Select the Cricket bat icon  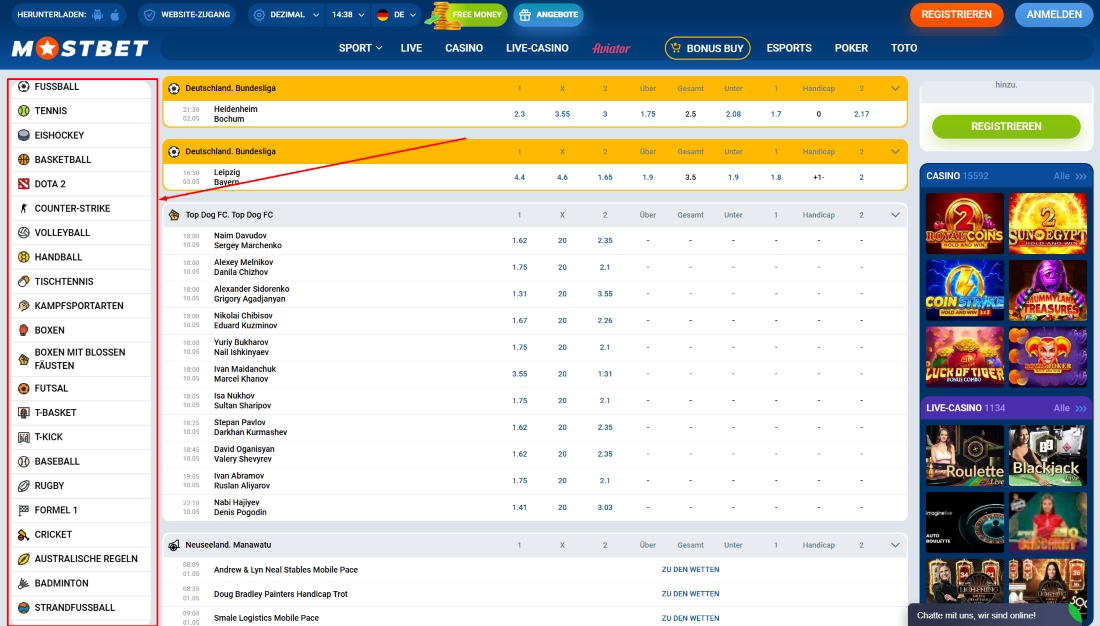24,535
